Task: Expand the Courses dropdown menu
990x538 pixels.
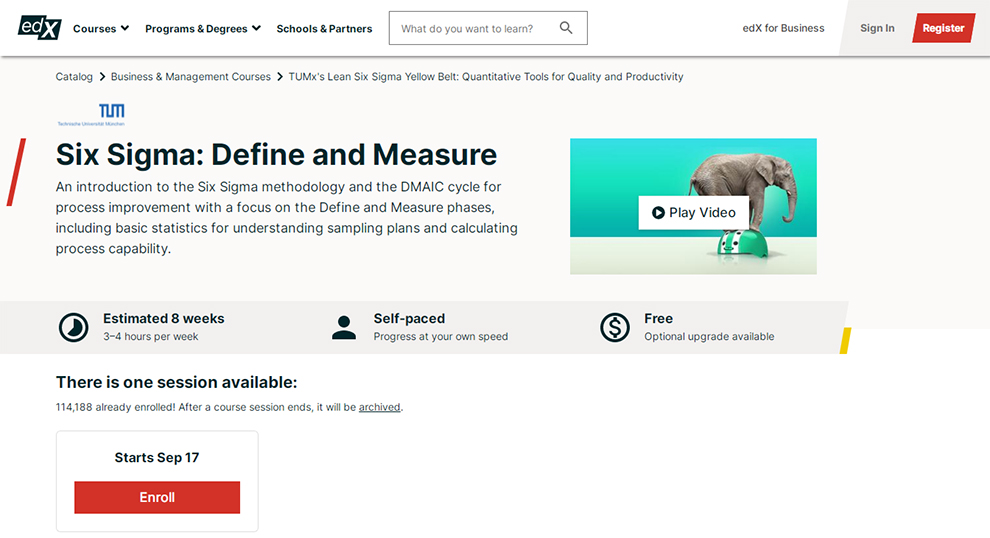Action: coord(101,28)
